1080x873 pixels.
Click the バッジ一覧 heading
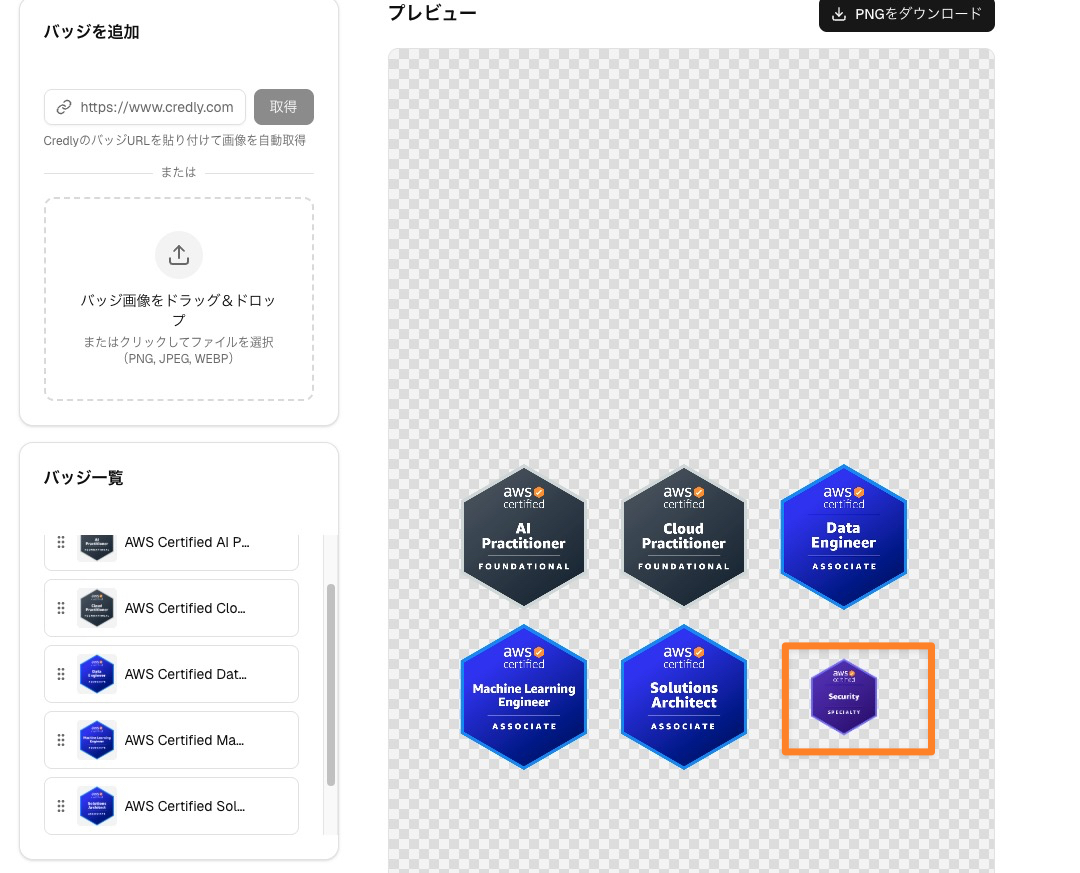tap(84, 477)
